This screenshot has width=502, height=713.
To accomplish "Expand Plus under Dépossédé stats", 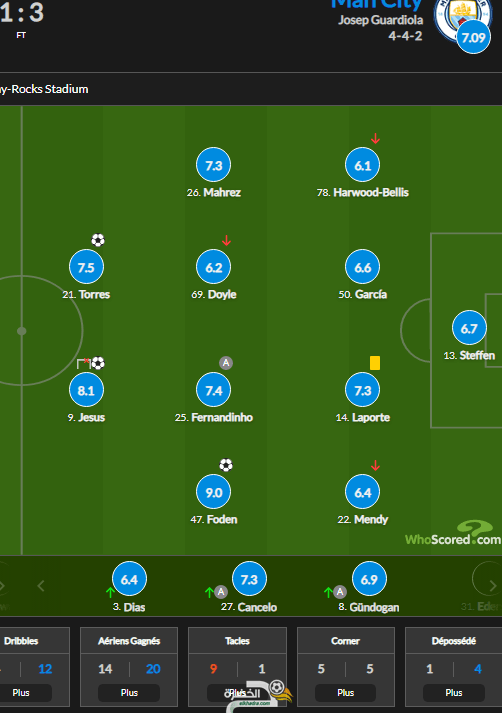I will point(454,693).
